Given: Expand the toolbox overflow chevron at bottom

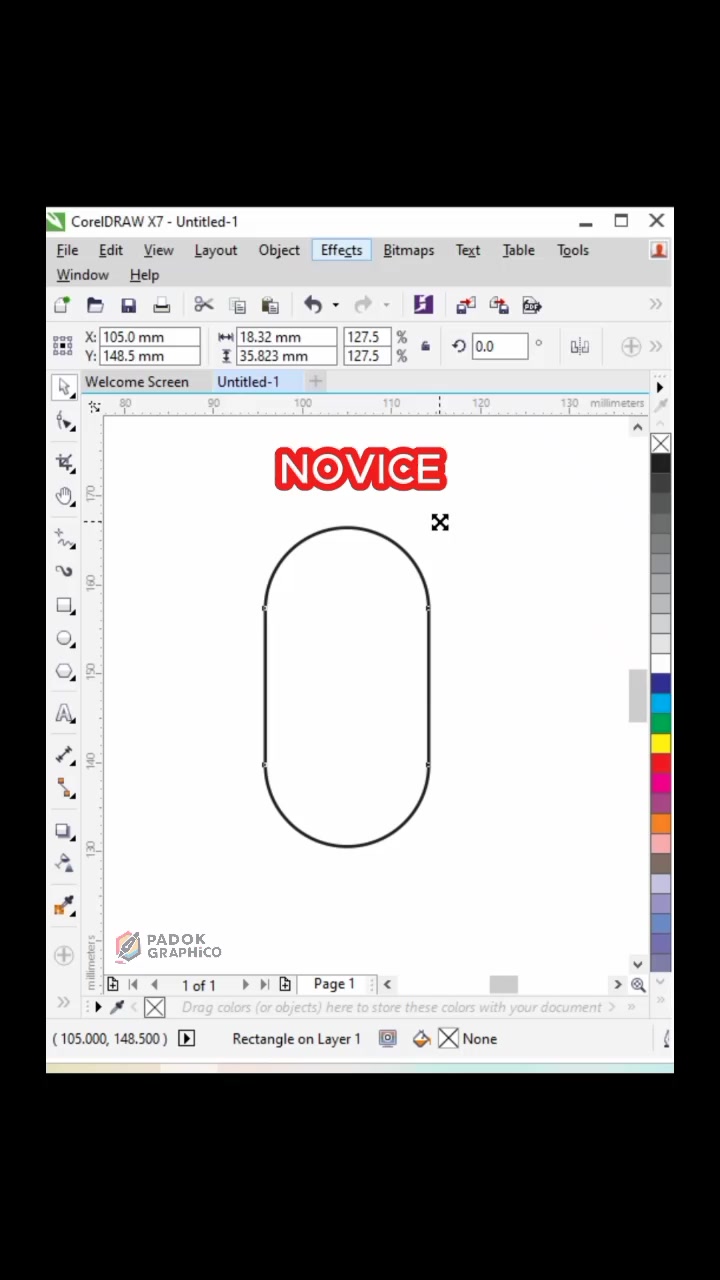Looking at the screenshot, I should pyautogui.click(x=64, y=1003).
